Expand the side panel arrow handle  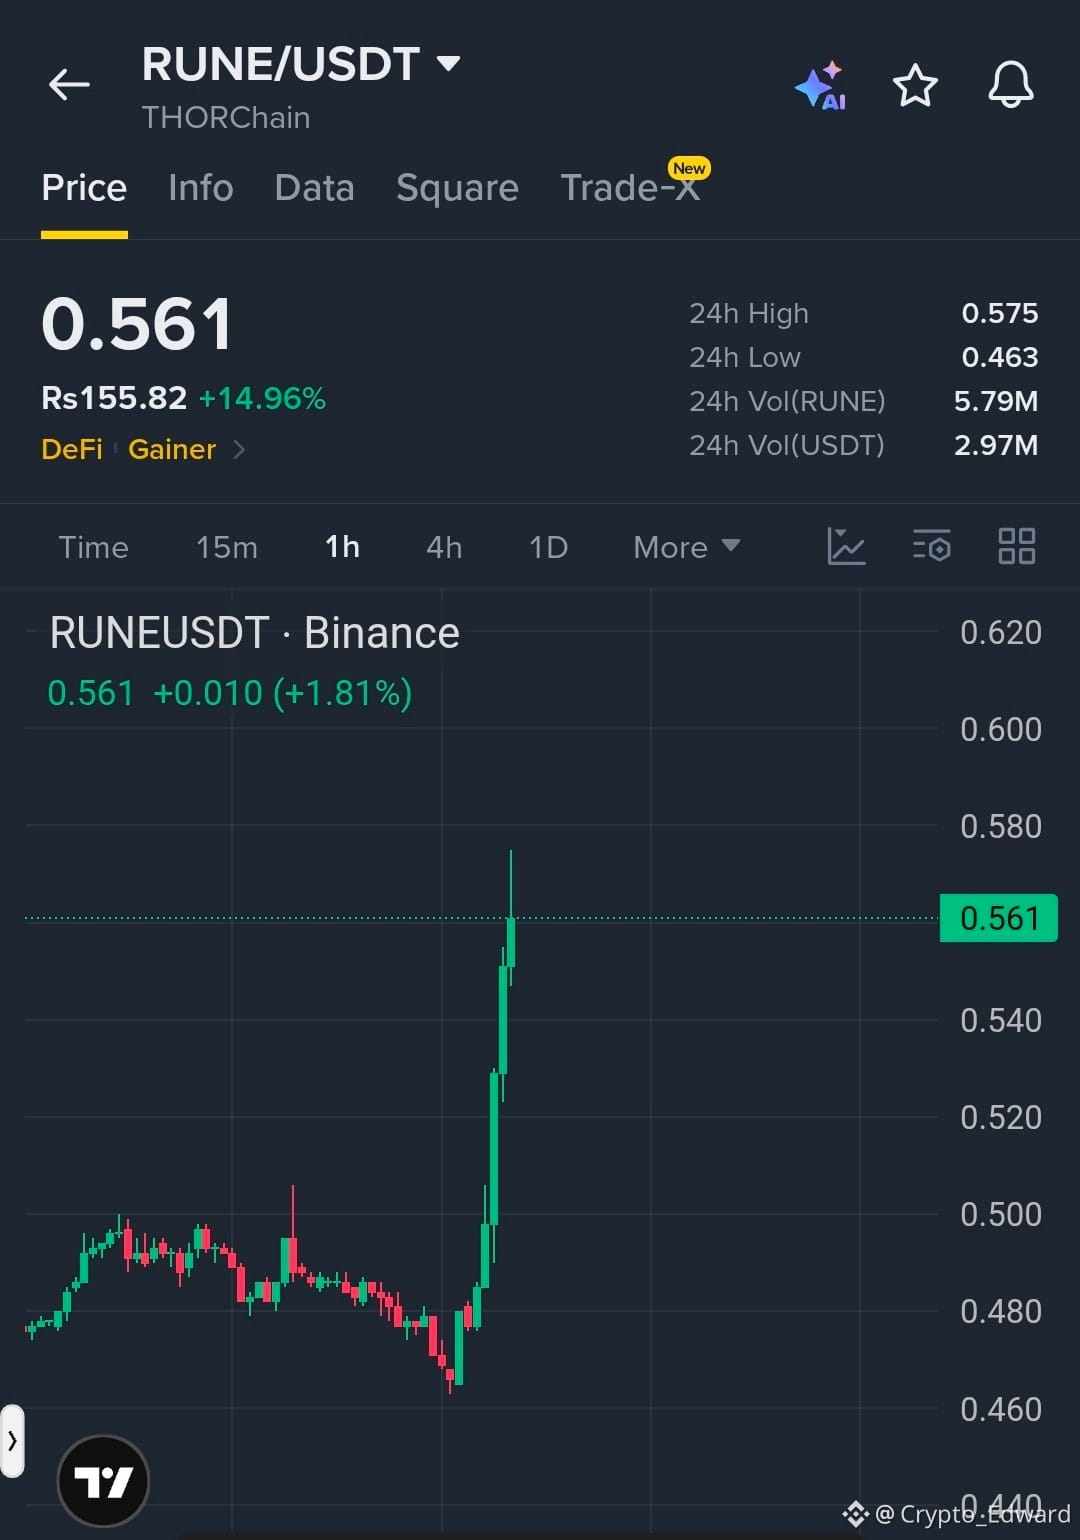(x=12, y=1441)
